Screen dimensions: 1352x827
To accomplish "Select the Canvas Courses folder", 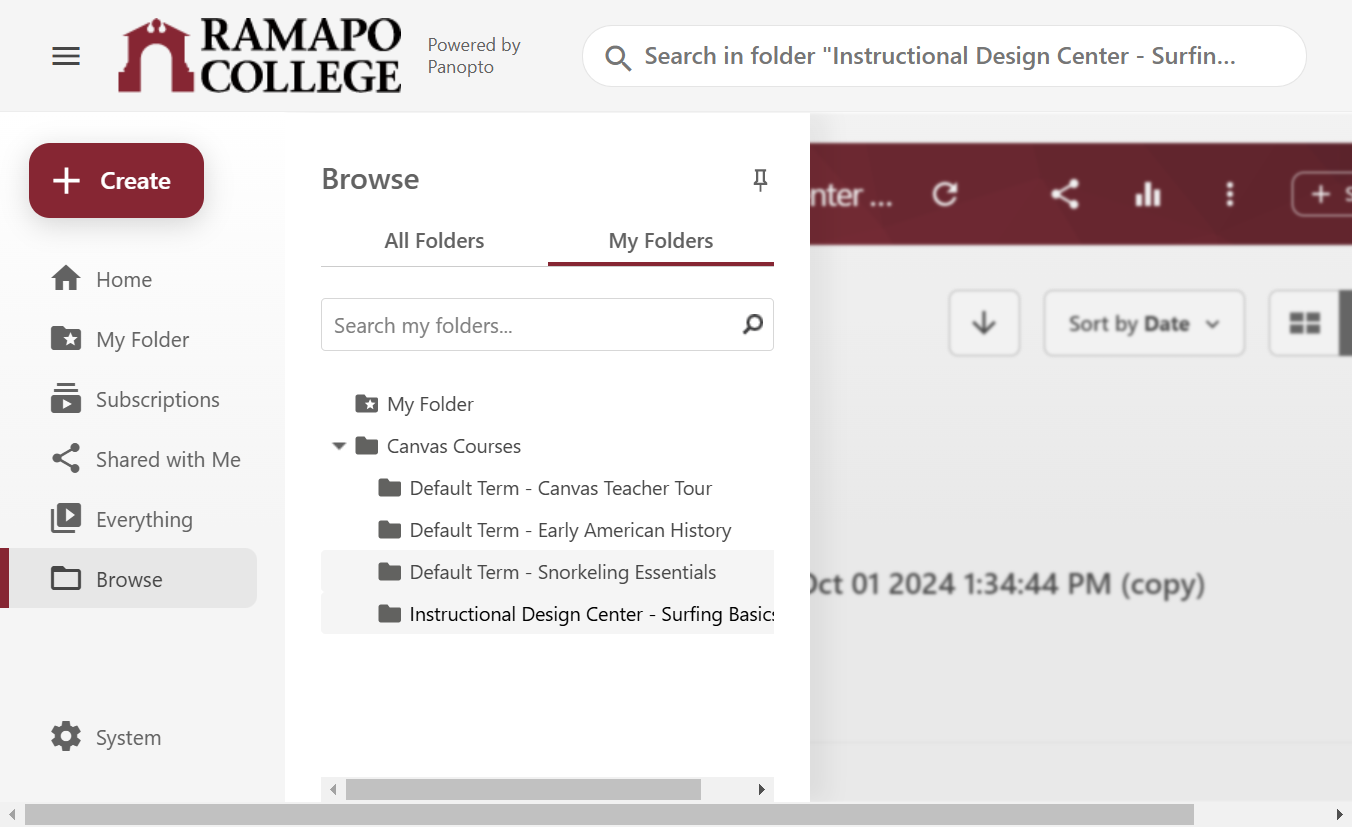I will point(438,446).
